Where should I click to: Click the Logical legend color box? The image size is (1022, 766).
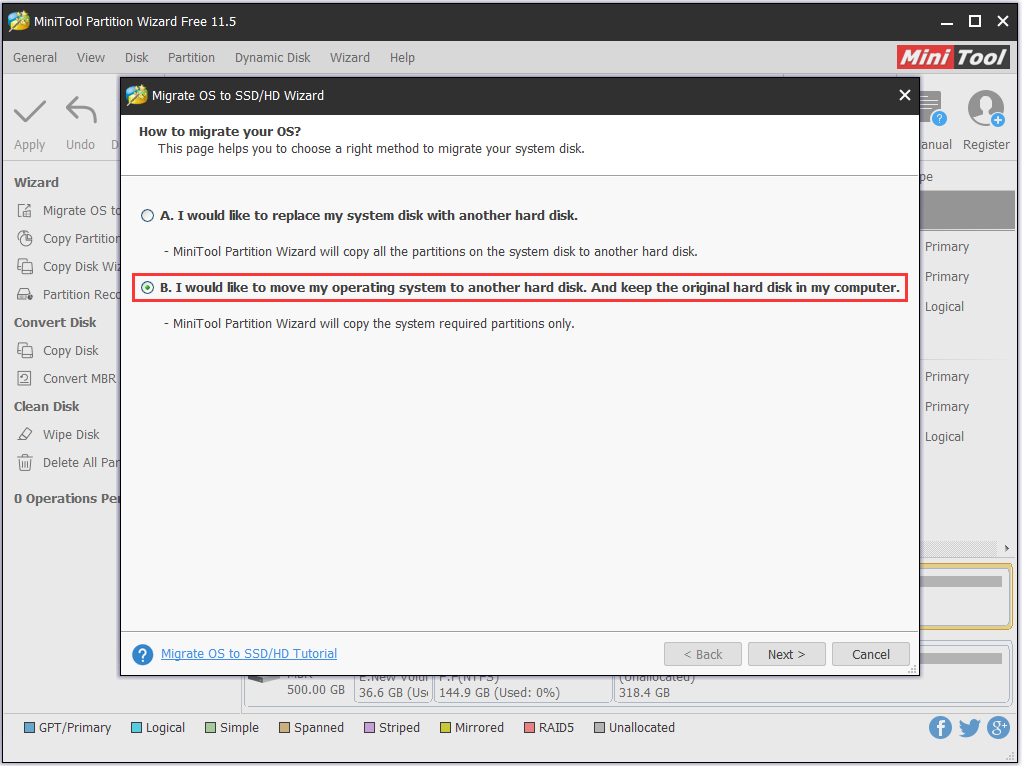136,728
